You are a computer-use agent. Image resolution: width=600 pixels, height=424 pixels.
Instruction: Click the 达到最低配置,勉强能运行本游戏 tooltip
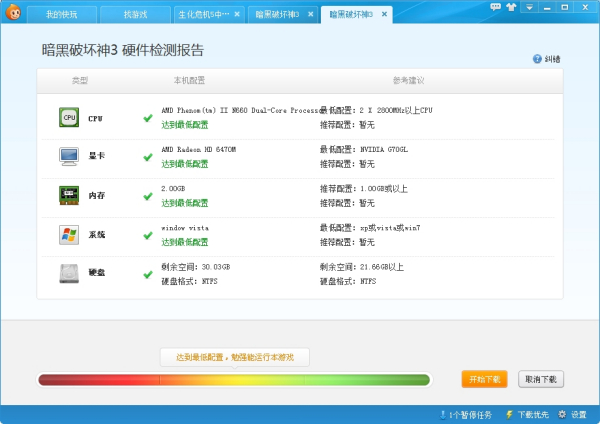[x=235, y=357]
